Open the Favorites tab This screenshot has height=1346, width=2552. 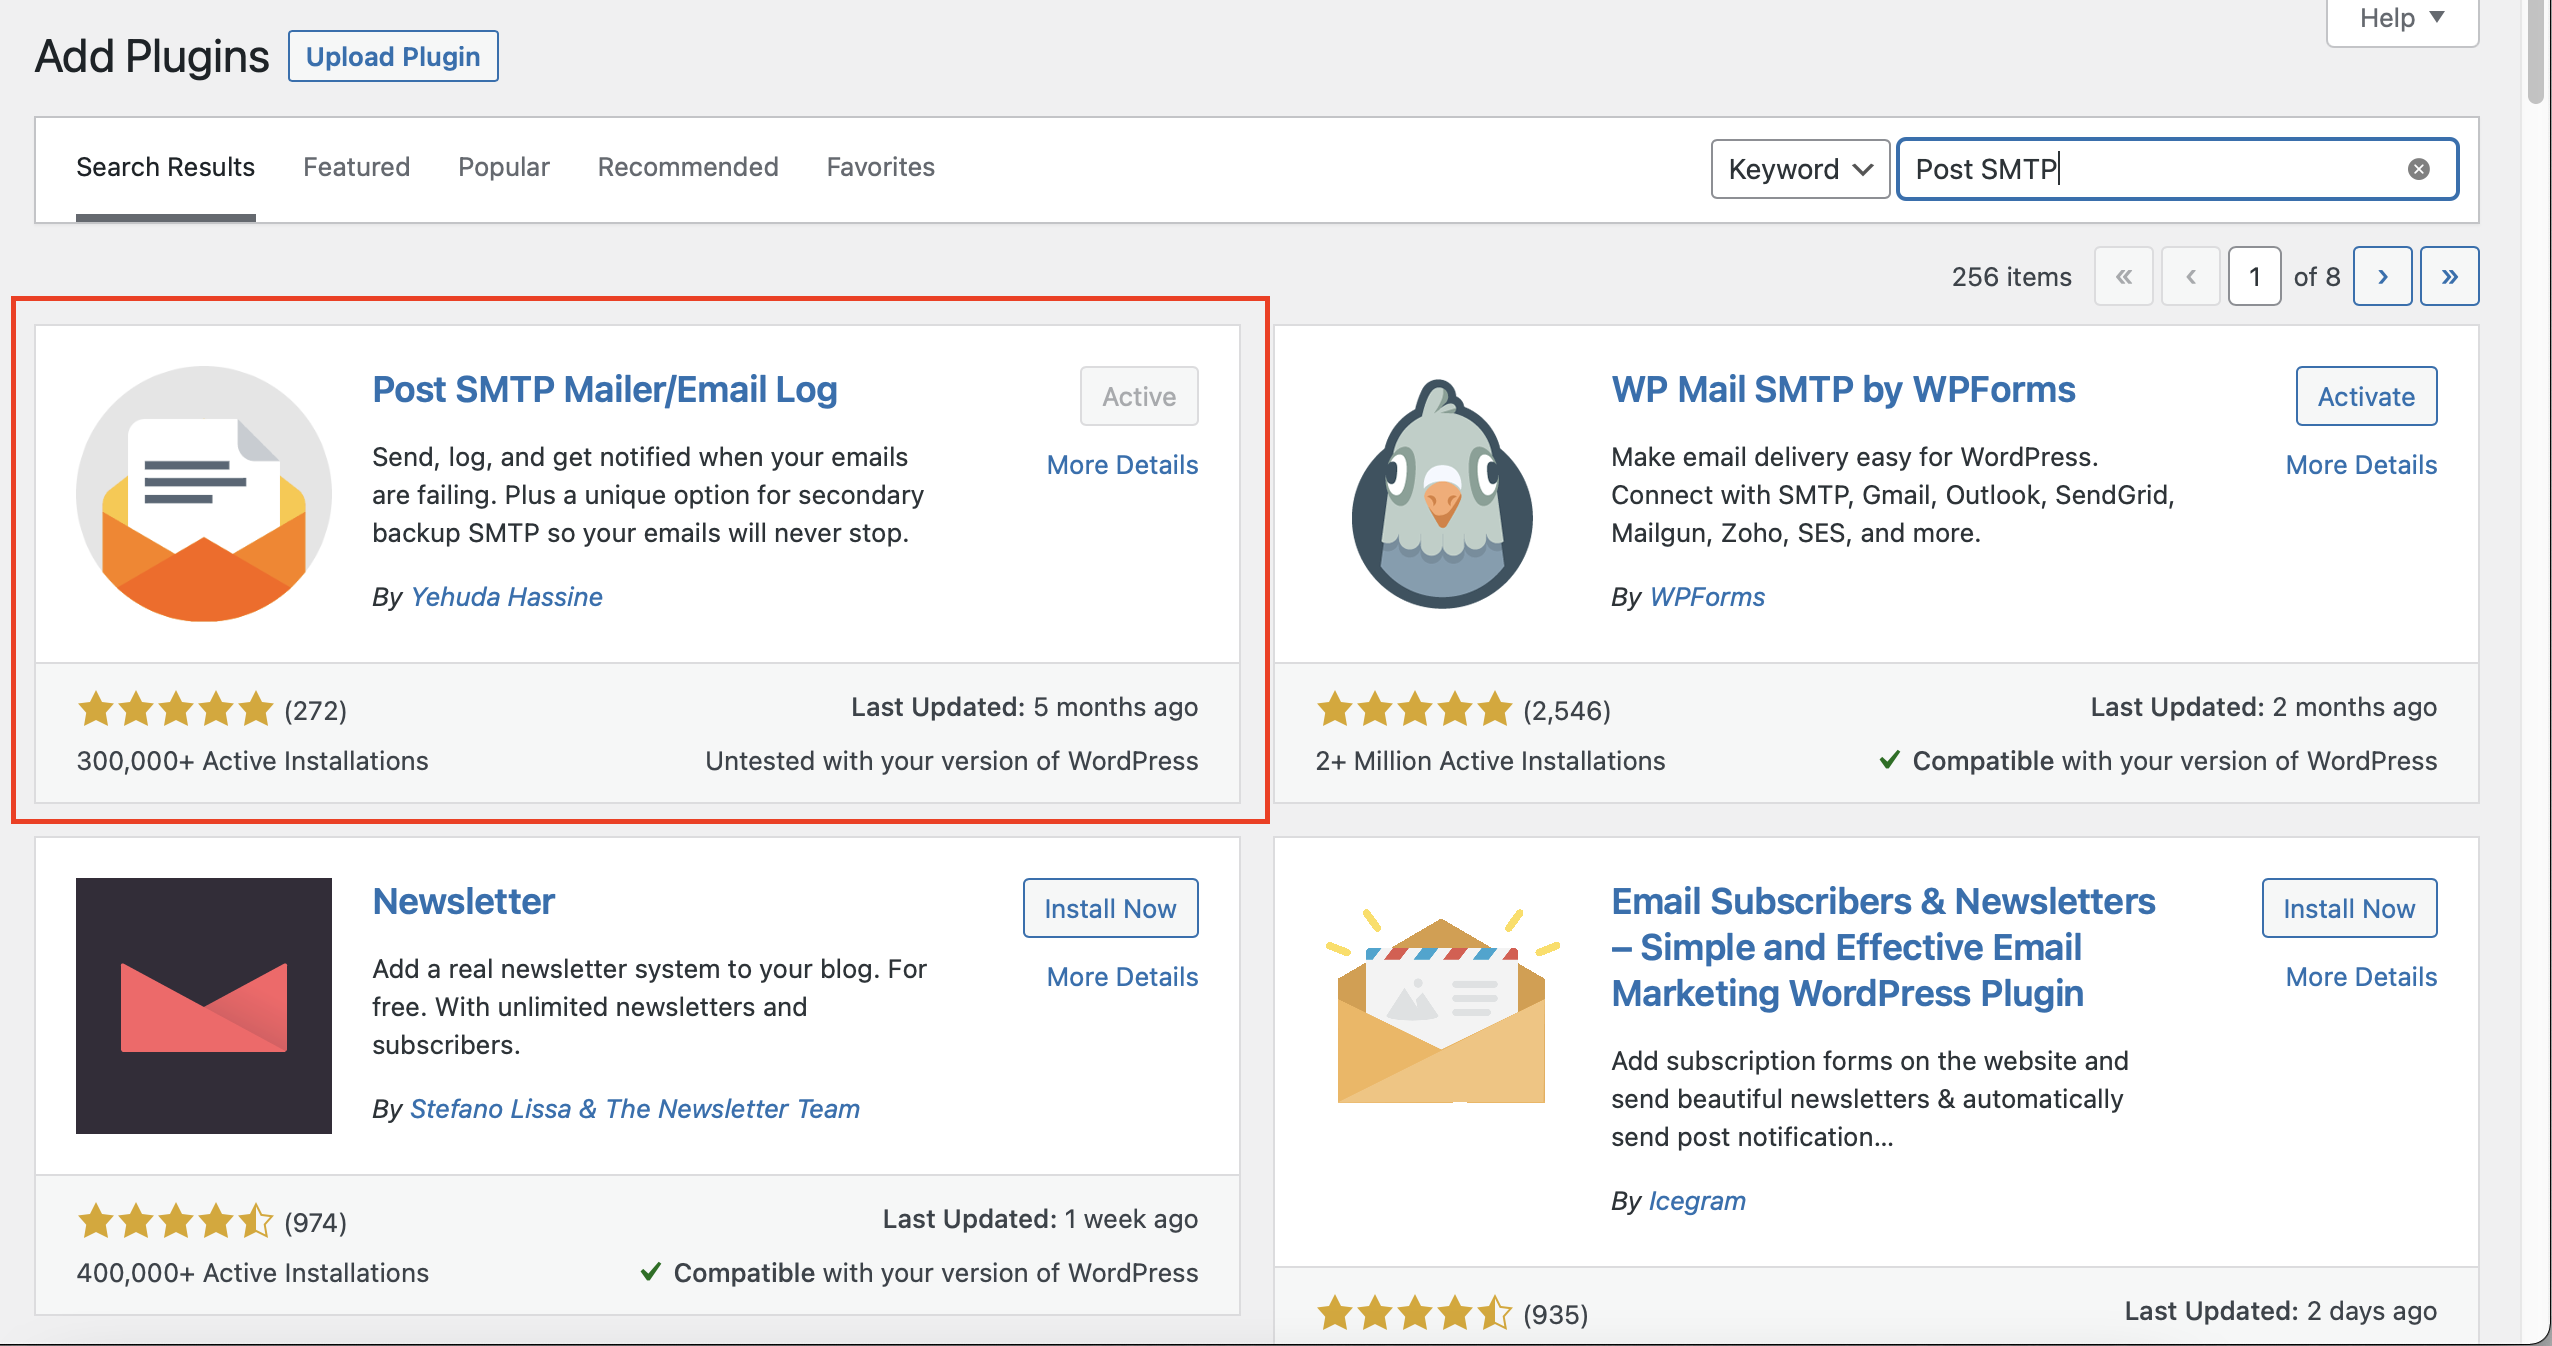tap(880, 167)
